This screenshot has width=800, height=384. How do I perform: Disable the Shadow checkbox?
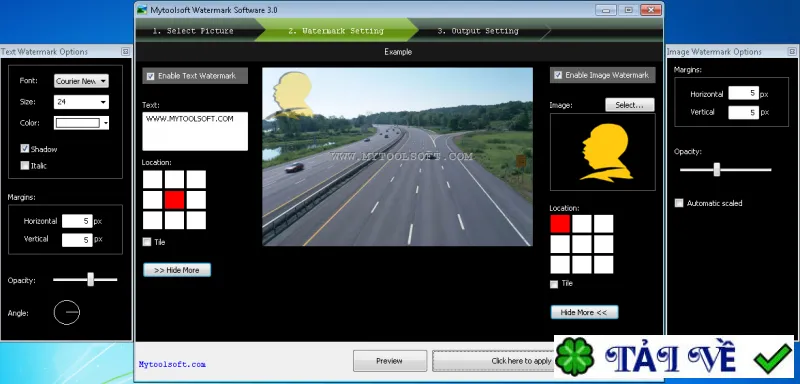[24, 149]
